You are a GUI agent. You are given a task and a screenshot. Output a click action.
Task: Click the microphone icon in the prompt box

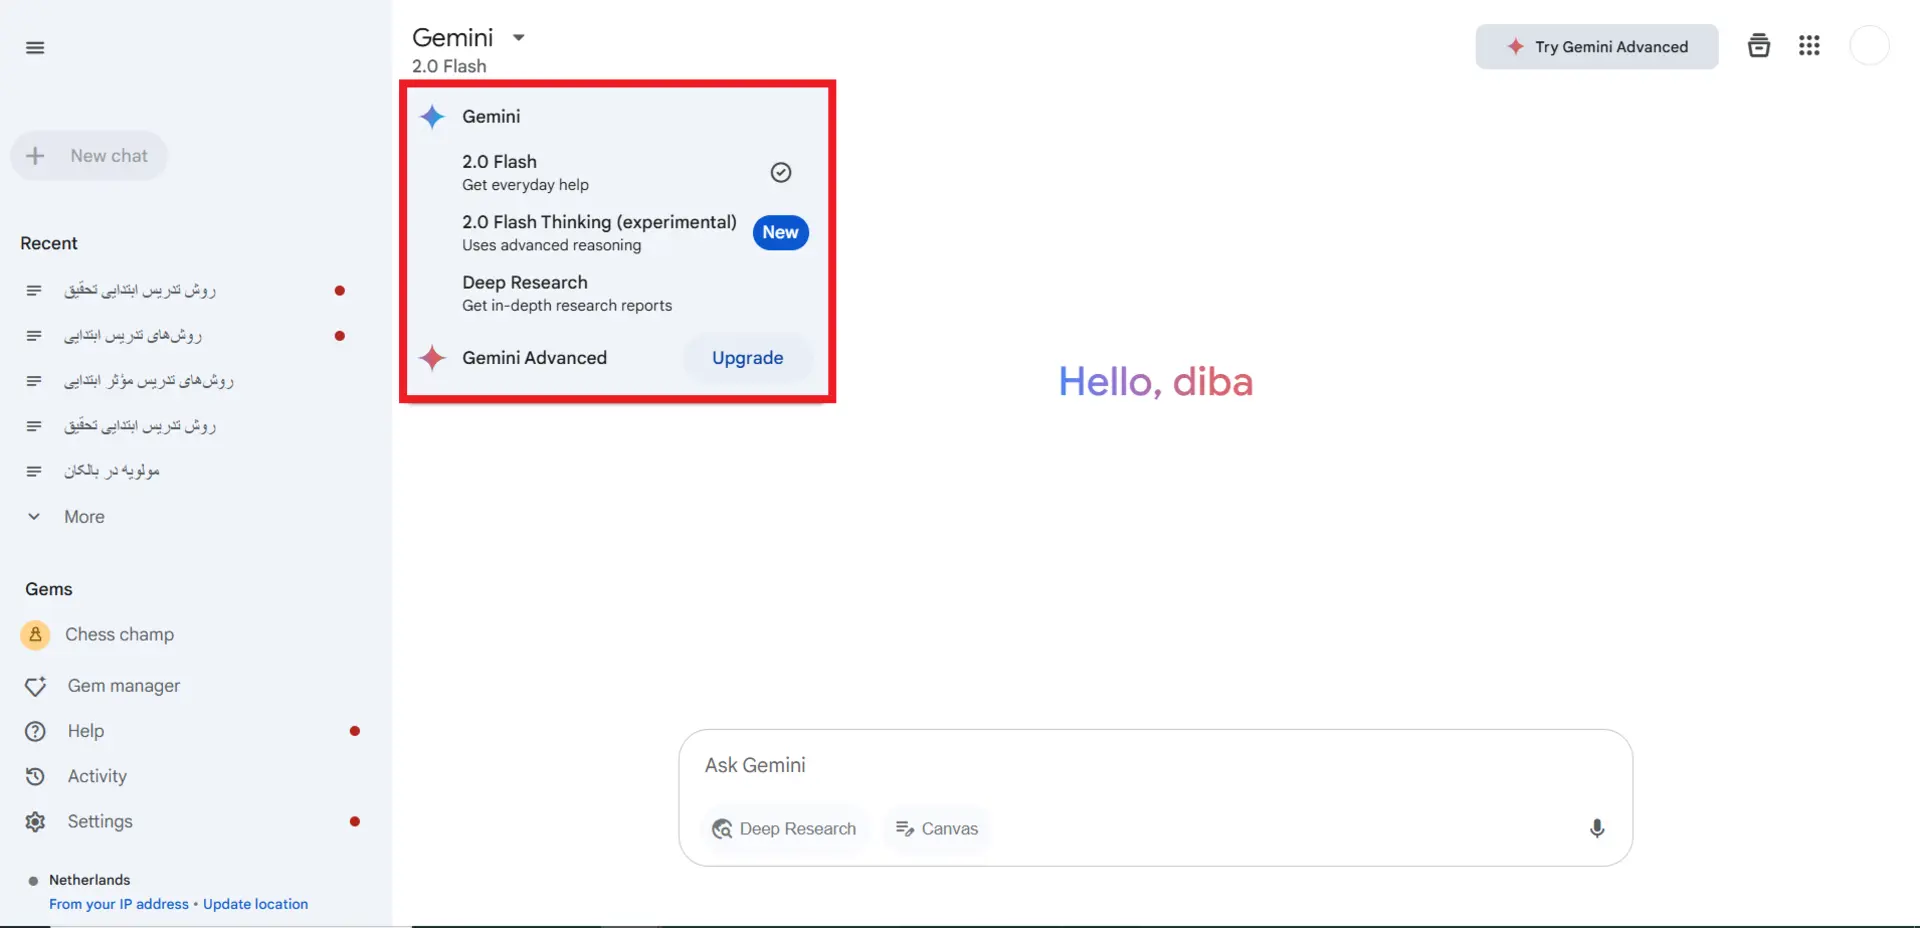[1597, 828]
